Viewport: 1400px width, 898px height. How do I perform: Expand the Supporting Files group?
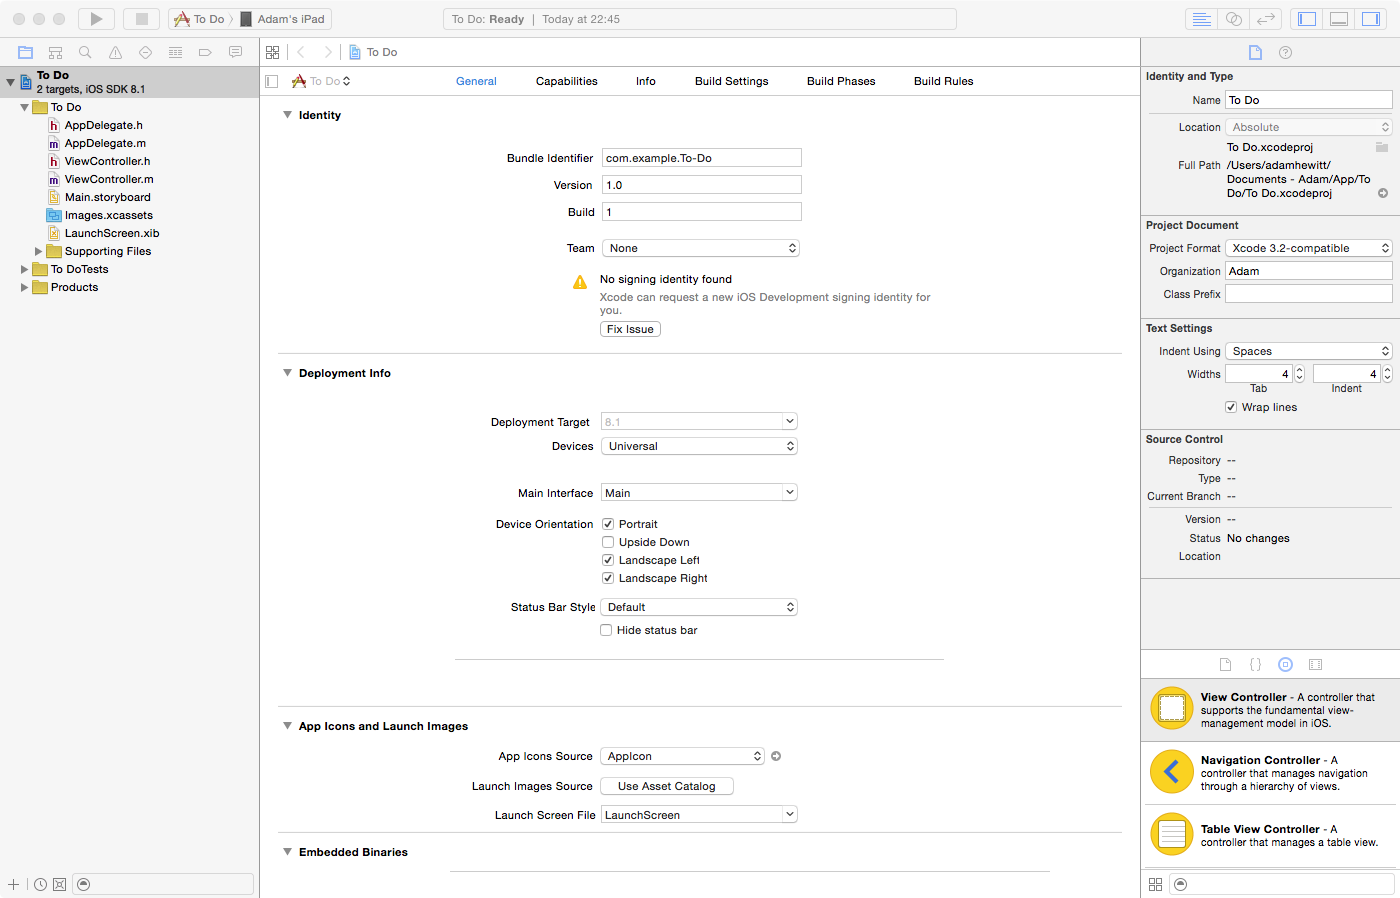[39, 251]
